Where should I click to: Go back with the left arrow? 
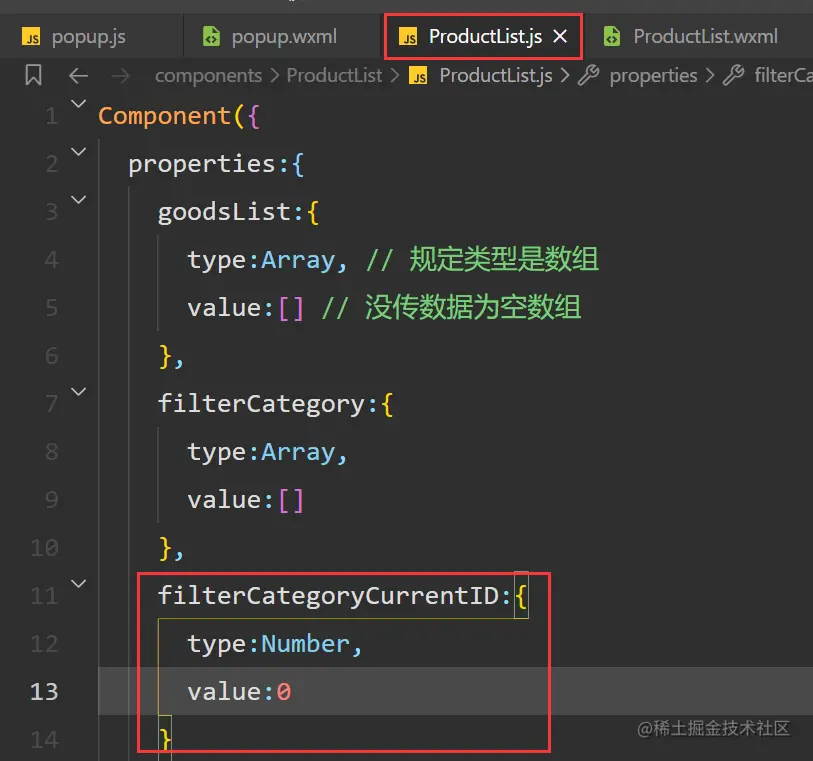click(x=78, y=76)
